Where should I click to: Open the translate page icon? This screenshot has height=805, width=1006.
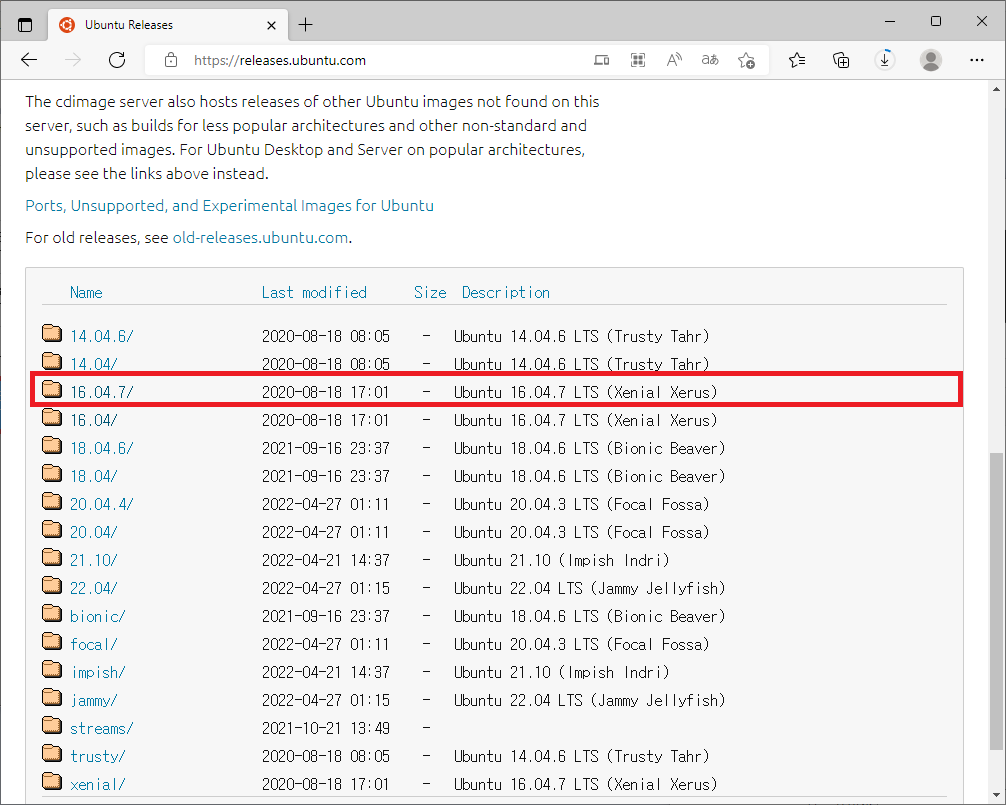click(x=710, y=60)
